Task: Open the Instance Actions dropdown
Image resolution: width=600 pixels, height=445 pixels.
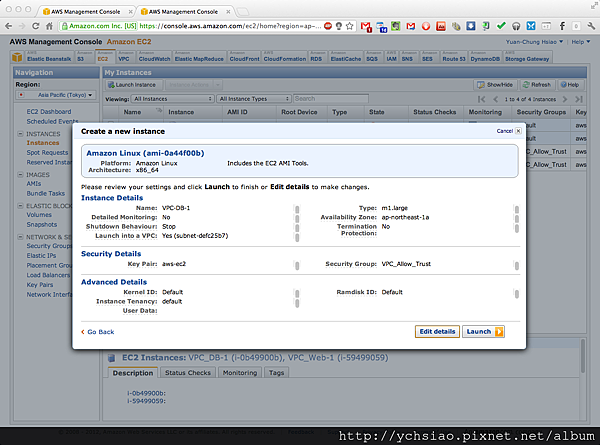Action: click(x=194, y=85)
